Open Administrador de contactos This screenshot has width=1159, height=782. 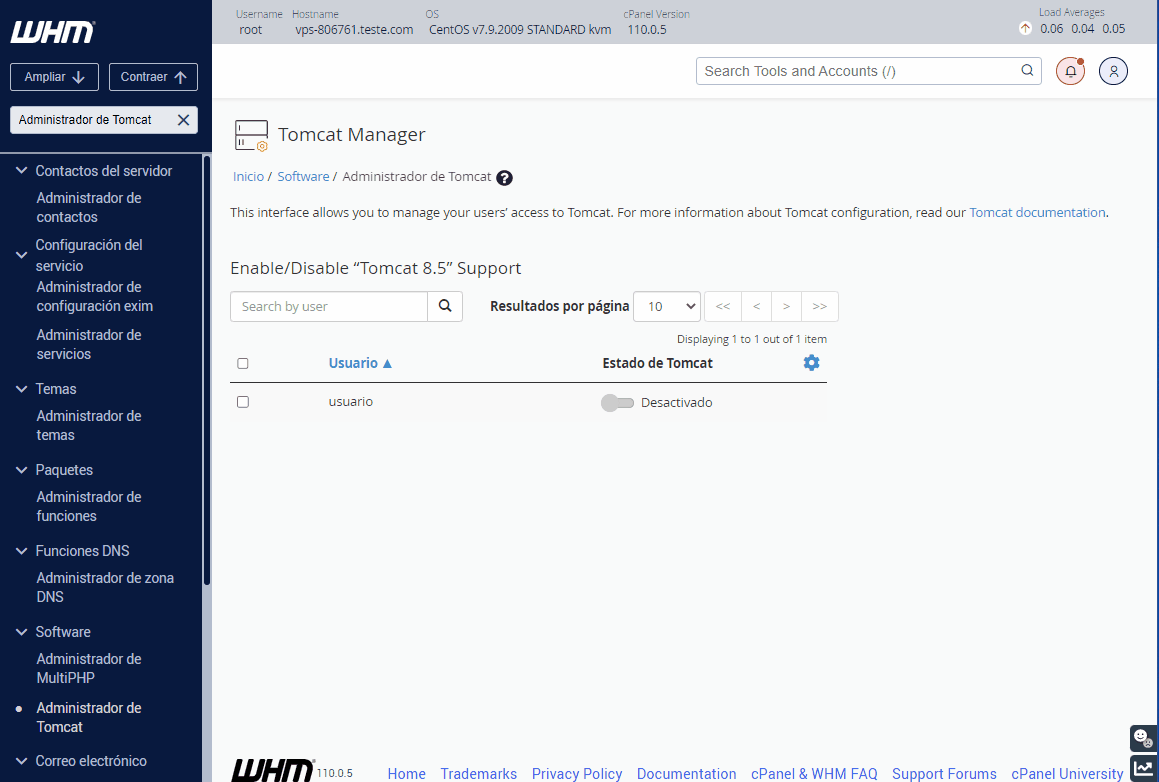coord(89,208)
